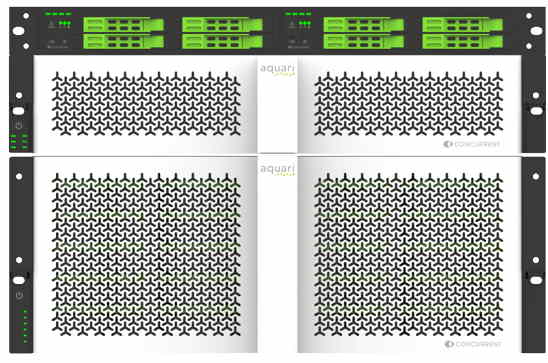
Task: Click the power button on the upper chassis
Action: (19, 126)
